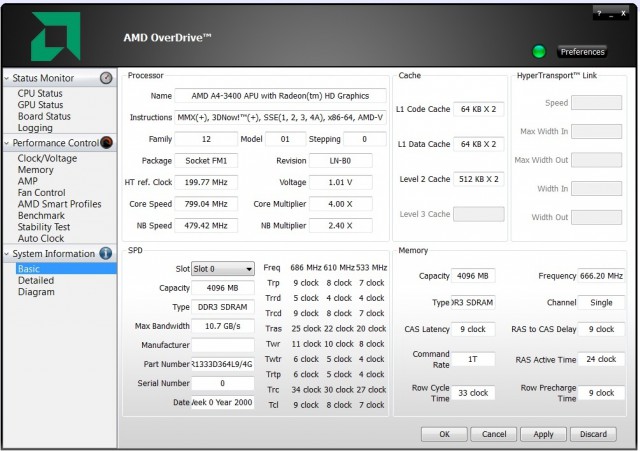
Task: Click the Performance Control speedometer icon
Action: [107, 142]
